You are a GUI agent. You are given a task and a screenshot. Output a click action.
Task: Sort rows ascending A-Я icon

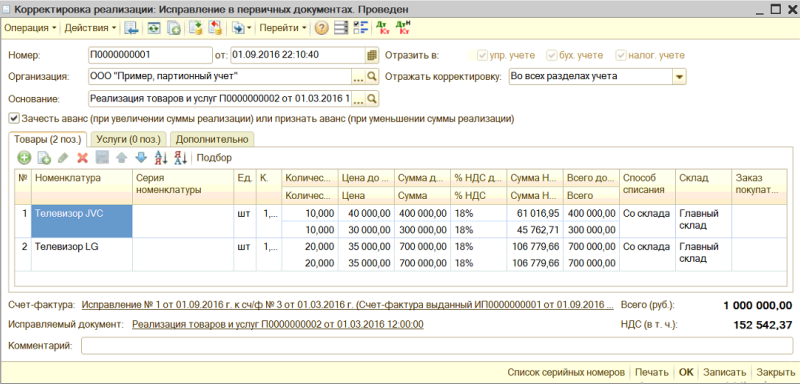(161, 158)
